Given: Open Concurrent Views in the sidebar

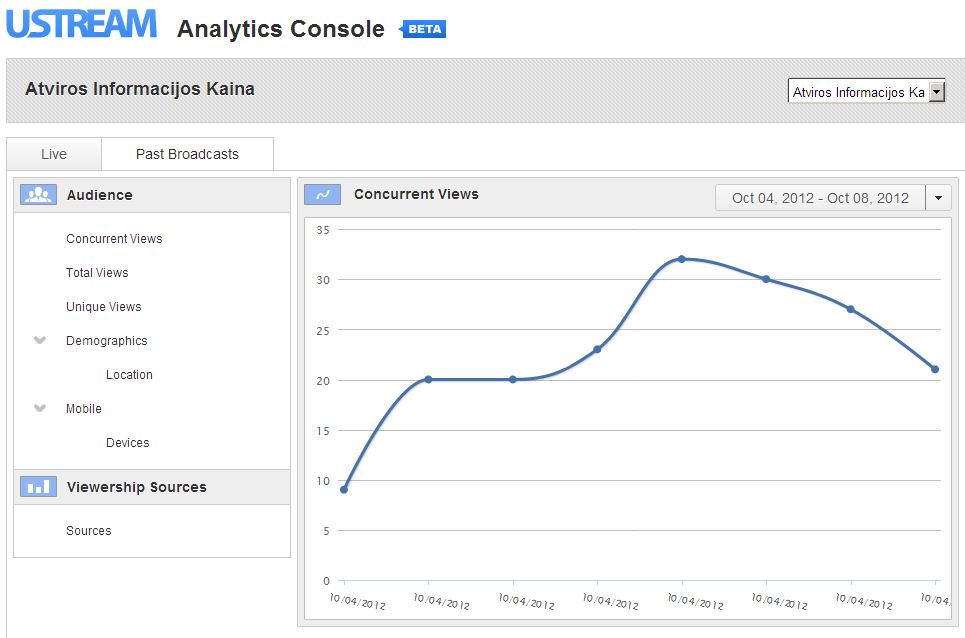Looking at the screenshot, I should coord(114,239).
